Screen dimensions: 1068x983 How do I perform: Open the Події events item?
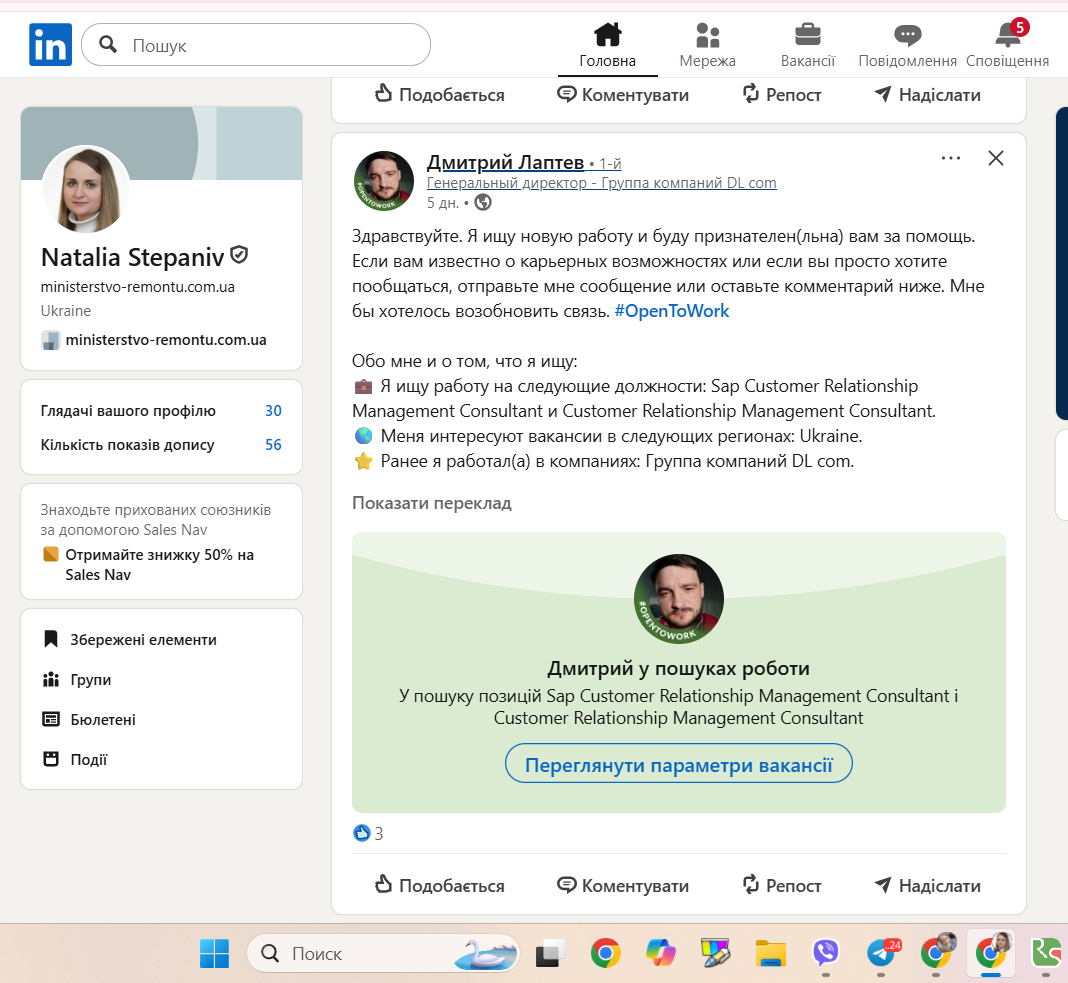click(x=75, y=760)
